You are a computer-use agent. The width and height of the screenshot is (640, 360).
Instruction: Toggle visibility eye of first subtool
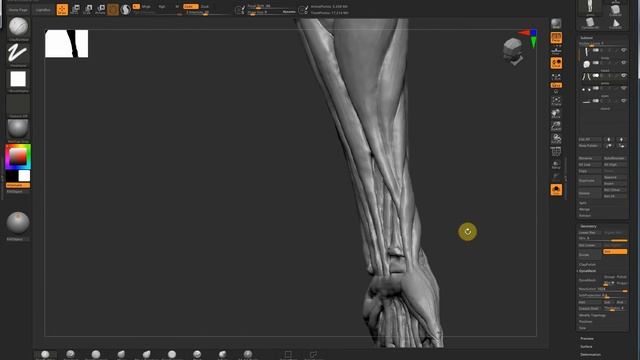point(624,50)
